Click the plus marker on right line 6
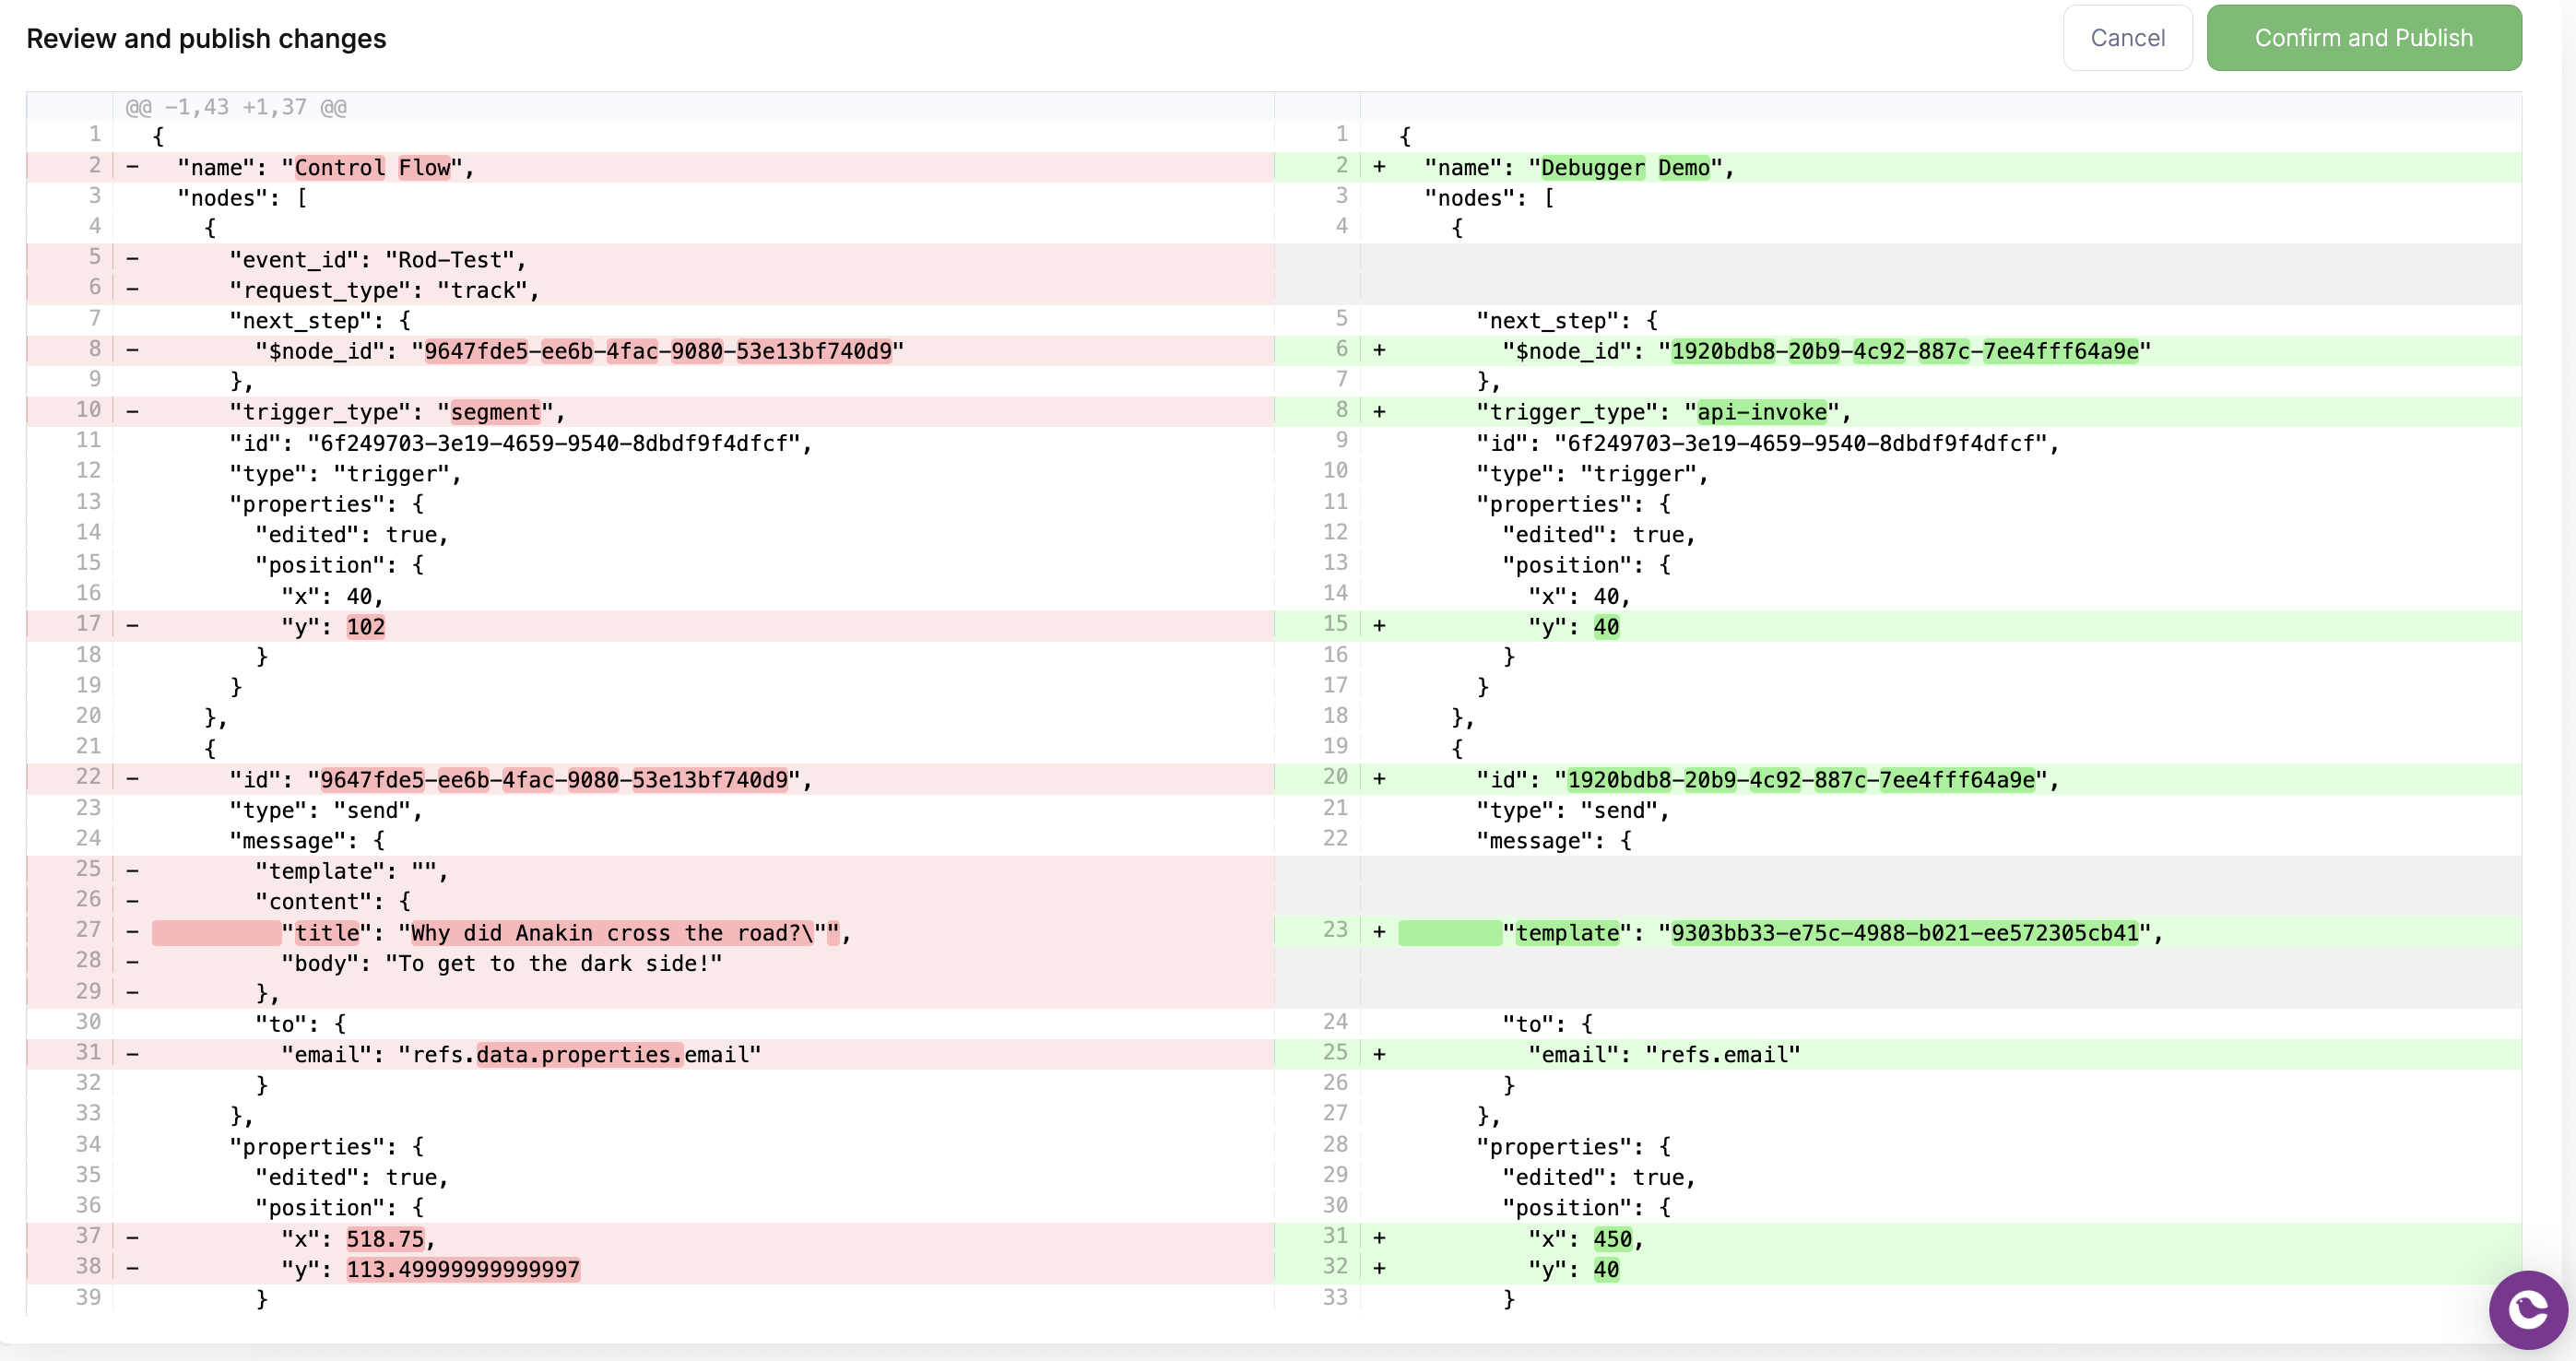The height and width of the screenshot is (1361, 2576). [x=1379, y=351]
